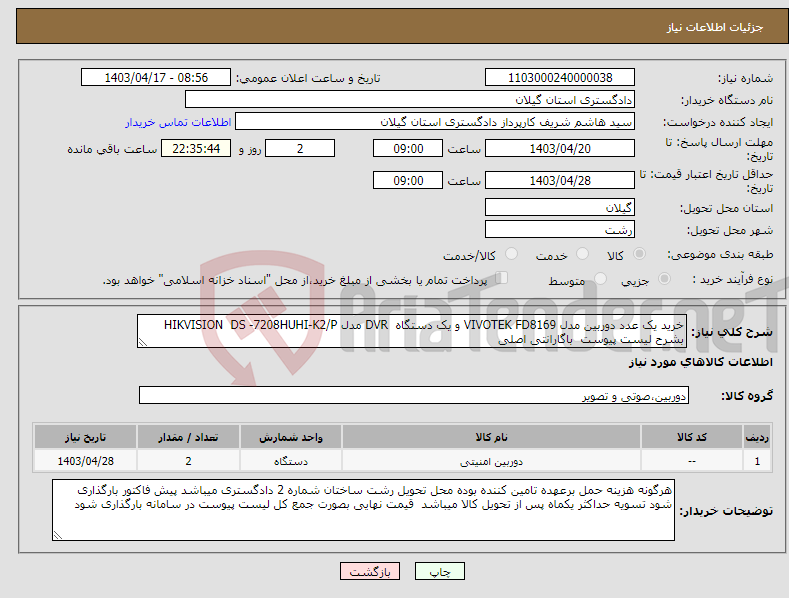Click the تعداد / مقدار column header
Viewport: 789px width, 598px height.
[x=188, y=437]
